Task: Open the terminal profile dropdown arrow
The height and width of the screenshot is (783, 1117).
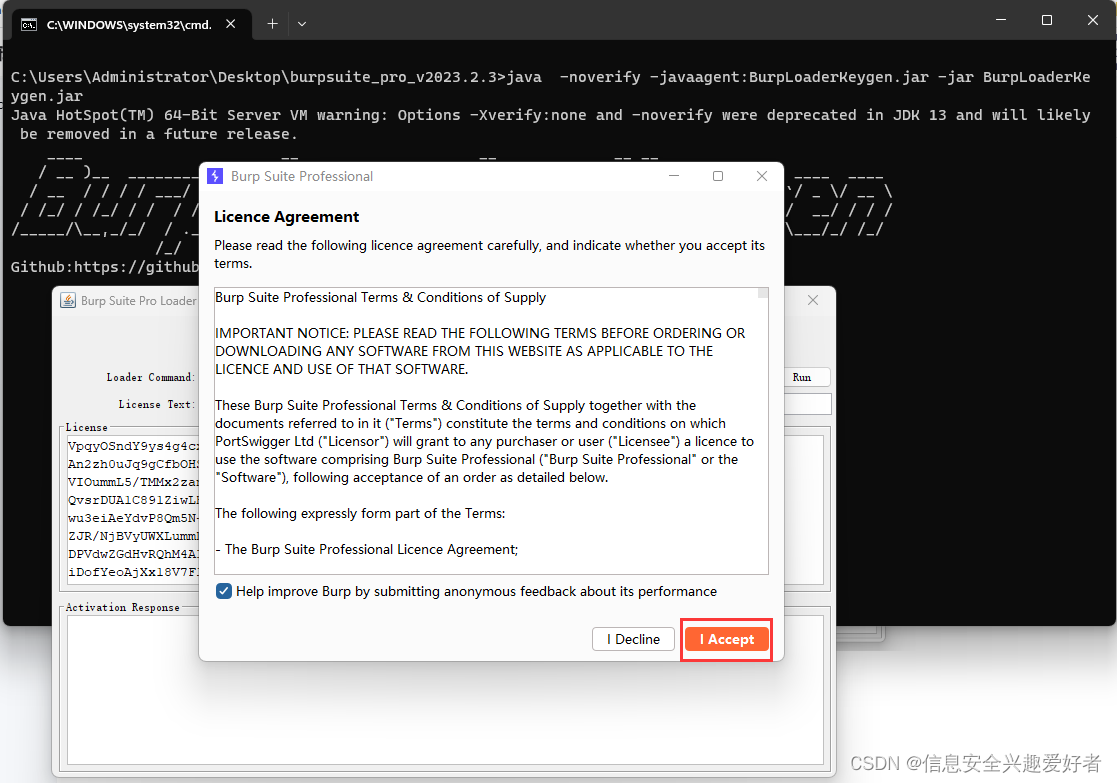Action: point(302,24)
